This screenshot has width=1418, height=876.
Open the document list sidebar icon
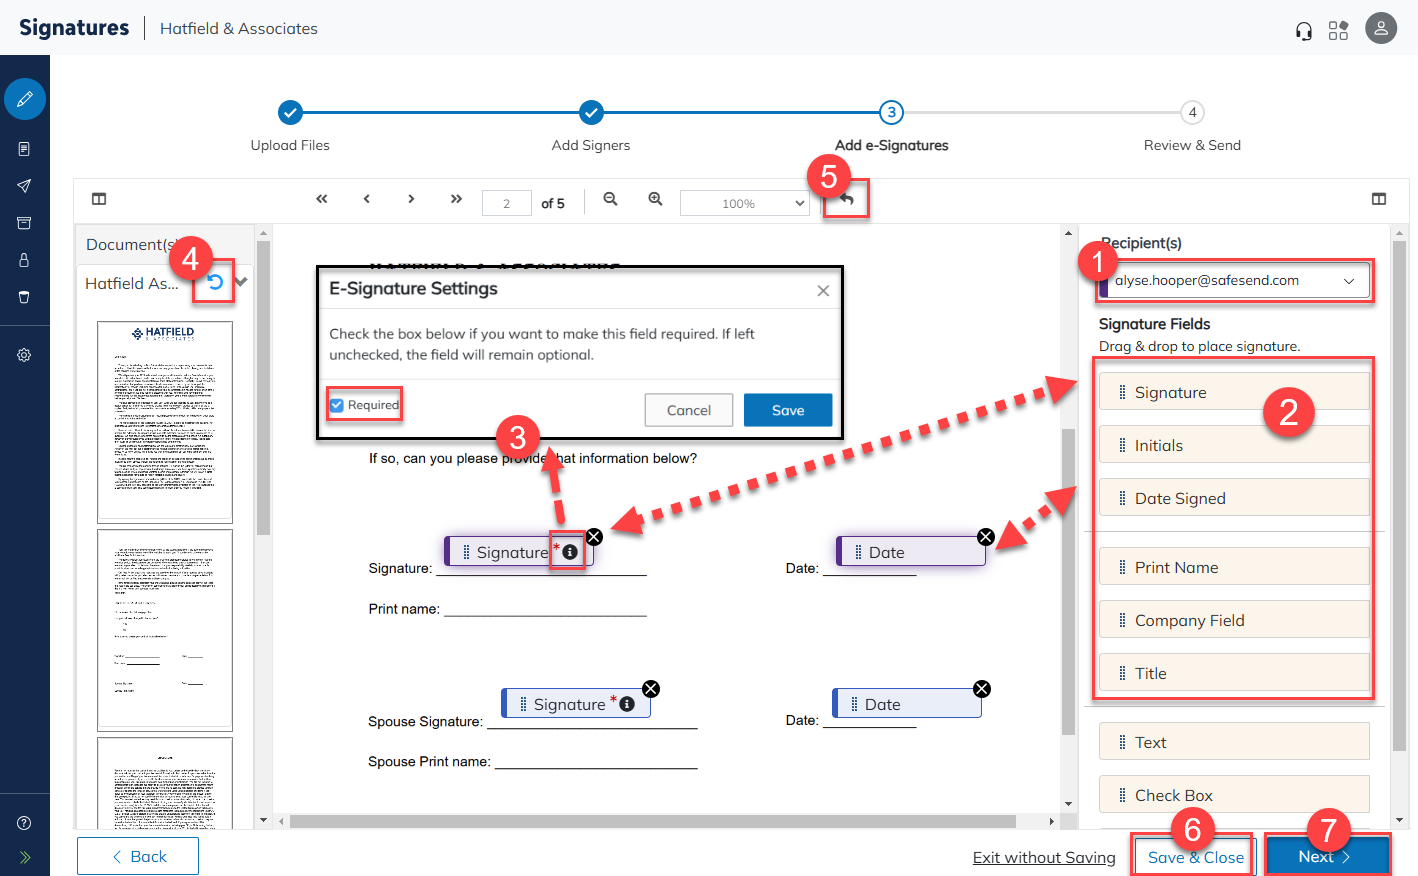coord(24,149)
